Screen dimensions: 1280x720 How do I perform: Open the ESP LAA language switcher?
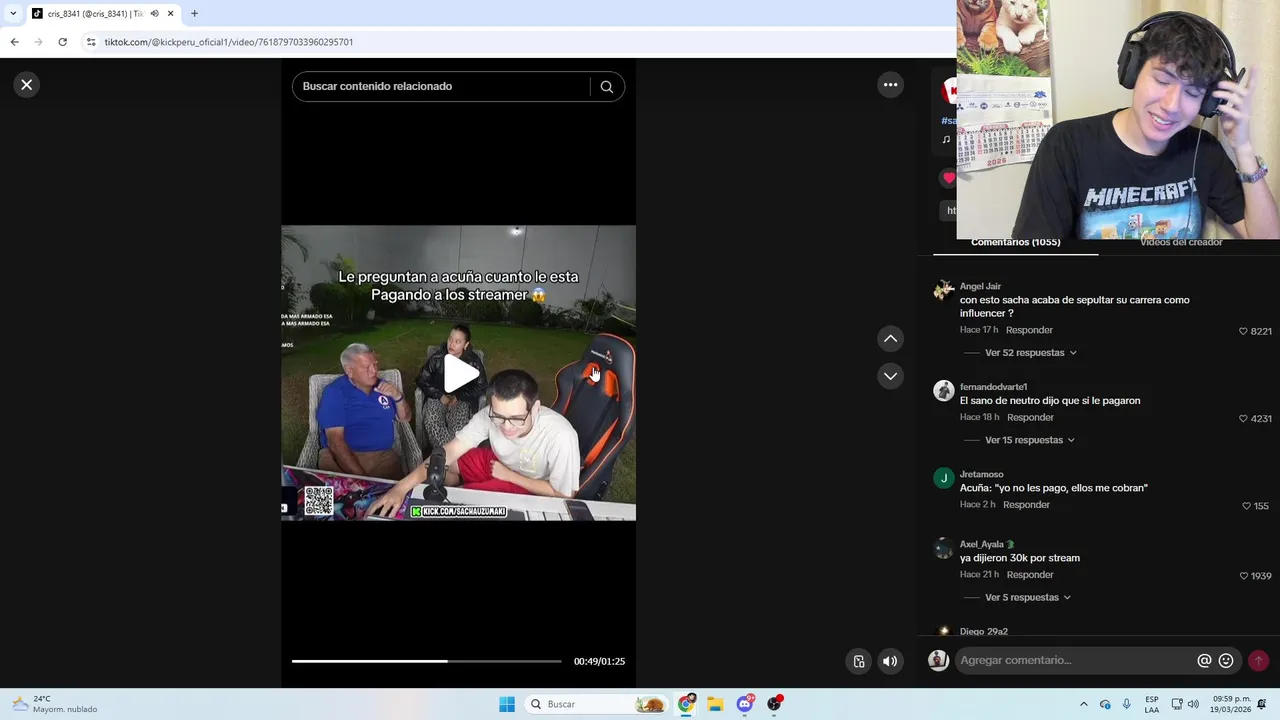(1152, 704)
